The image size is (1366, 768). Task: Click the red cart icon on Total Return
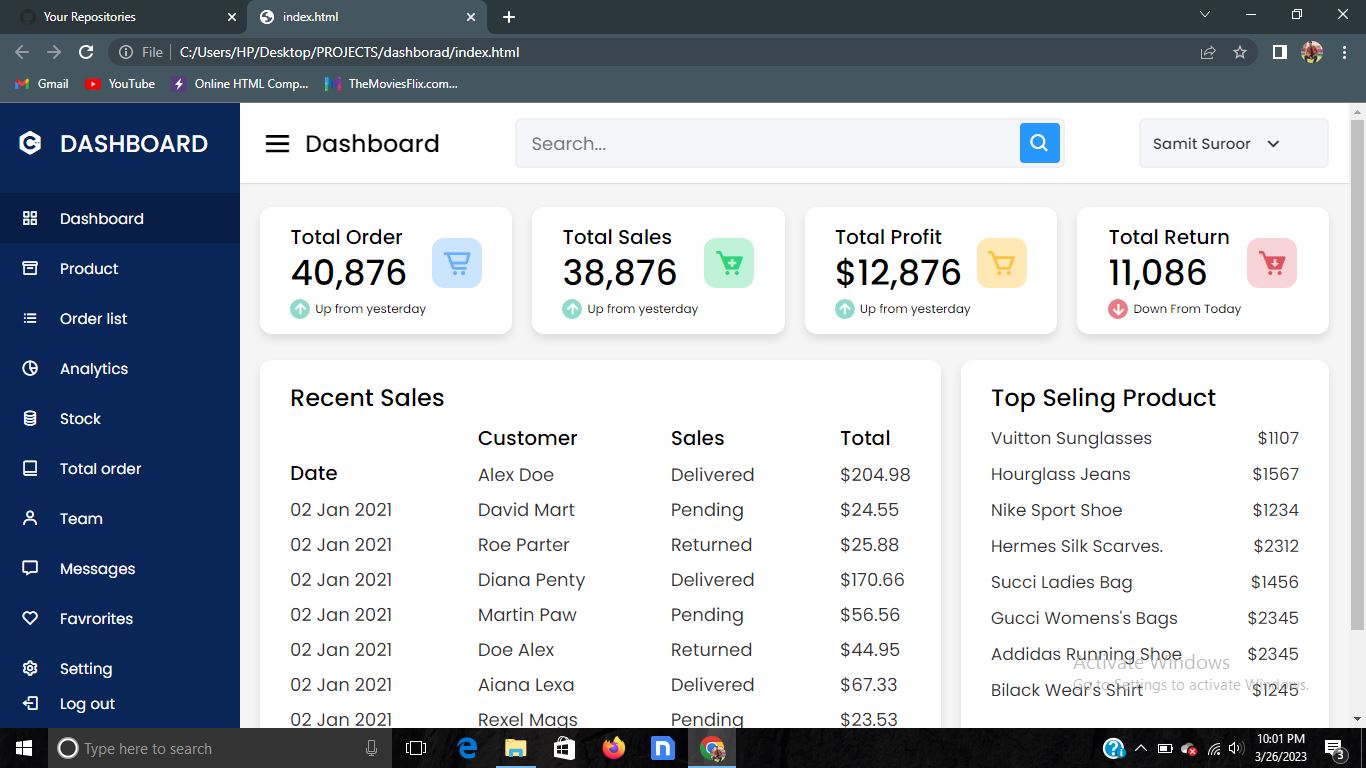click(1272, 263)
